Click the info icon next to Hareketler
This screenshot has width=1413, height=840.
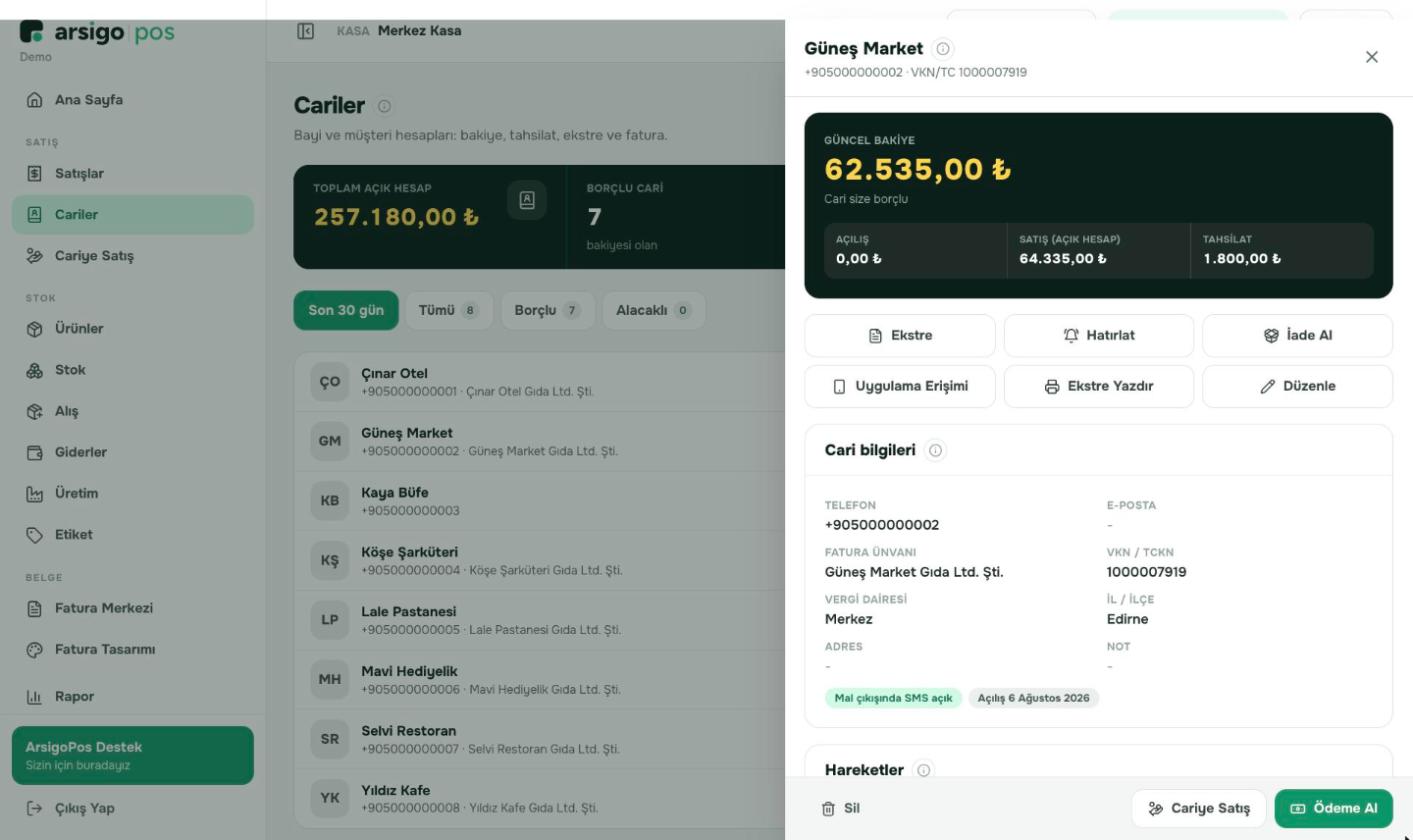pos(924,770)
